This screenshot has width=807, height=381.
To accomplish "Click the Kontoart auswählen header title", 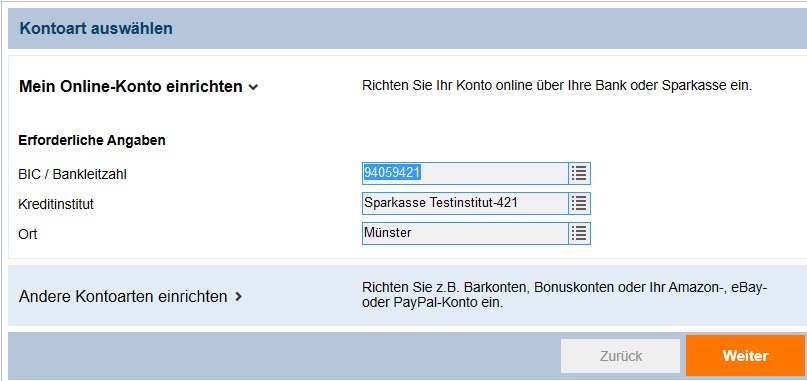I will (96, 28).
